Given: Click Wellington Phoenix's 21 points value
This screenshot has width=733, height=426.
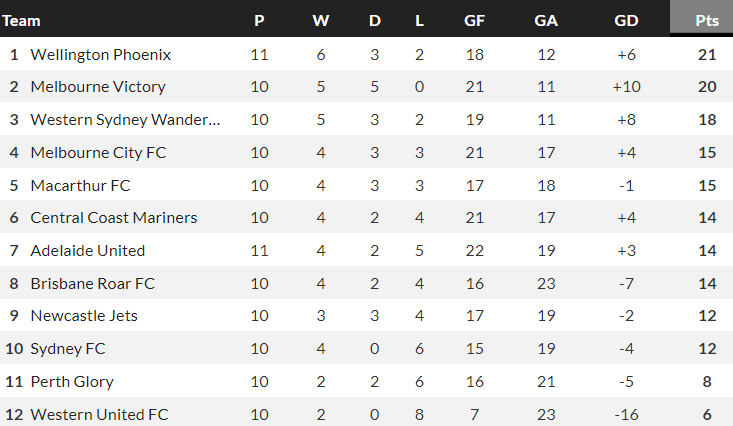Looking at the screenshot, I should point(707,54).
